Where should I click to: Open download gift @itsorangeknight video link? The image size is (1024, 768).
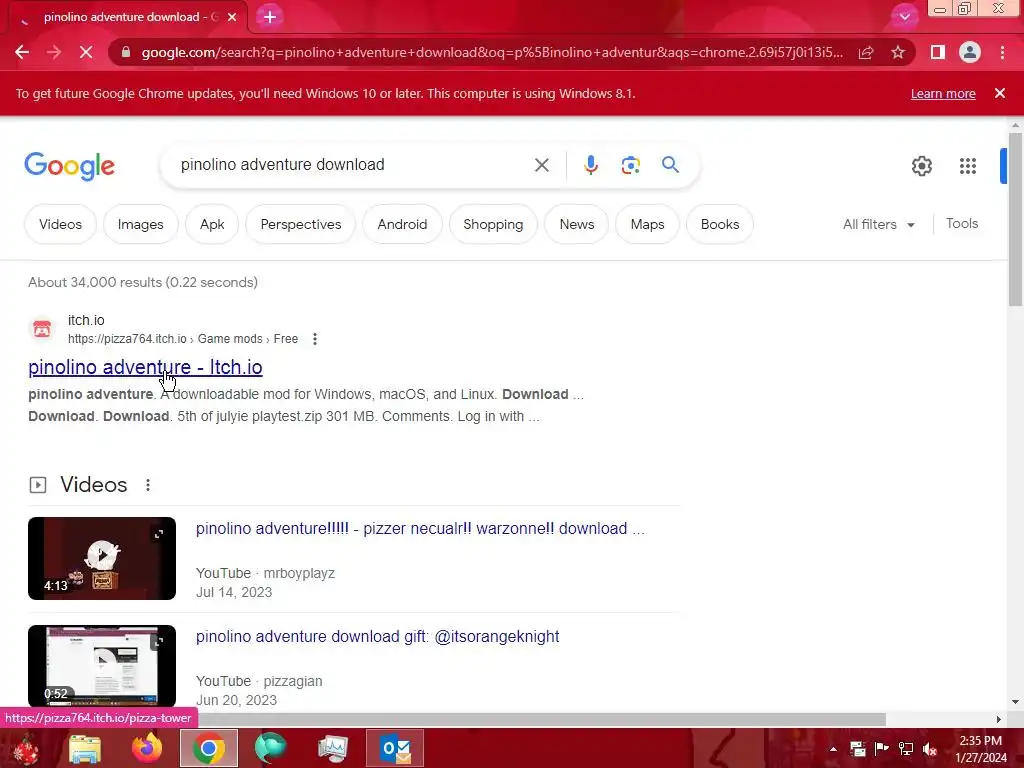(377, 636)
